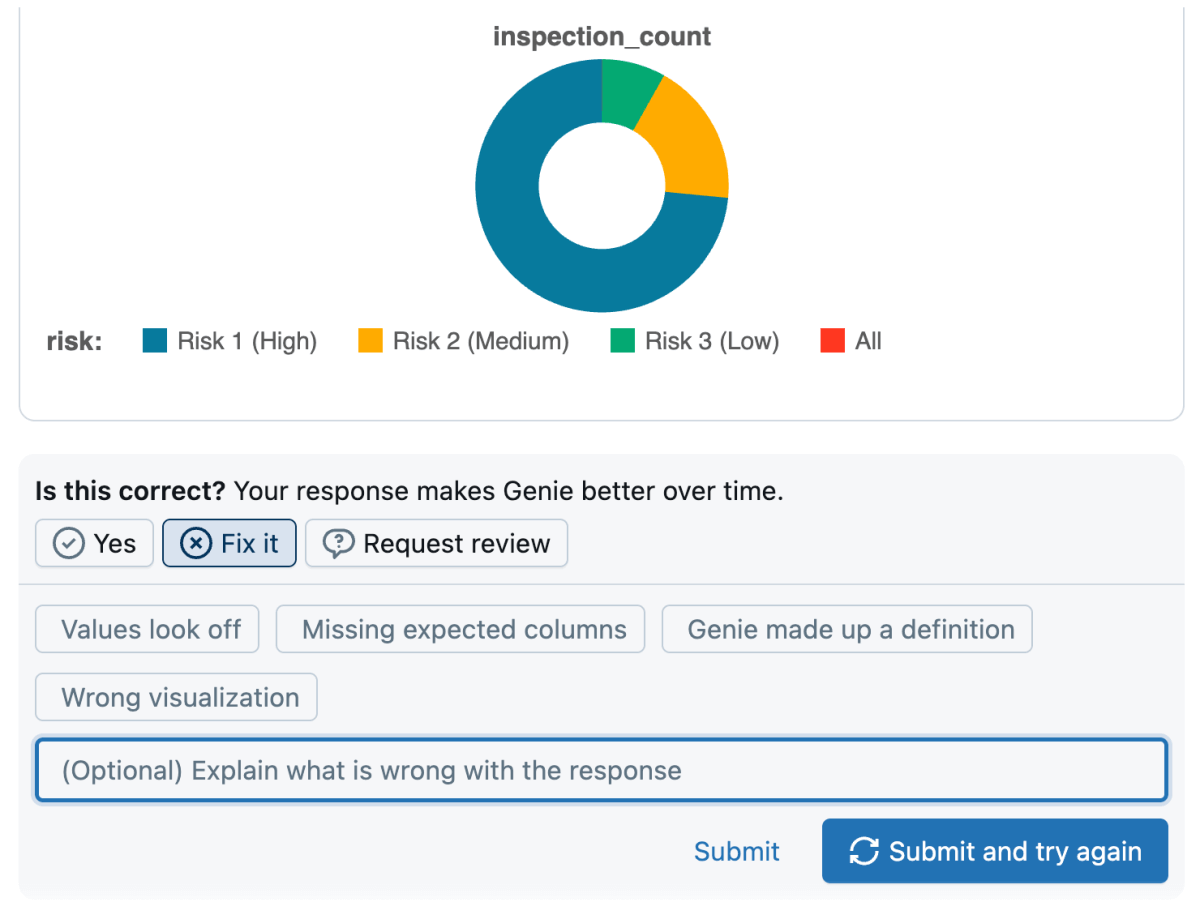This screenshot has width=1200, height=919.
Task: Toggle the Missing expected columns chip
Action: click(x=461, y=630)
